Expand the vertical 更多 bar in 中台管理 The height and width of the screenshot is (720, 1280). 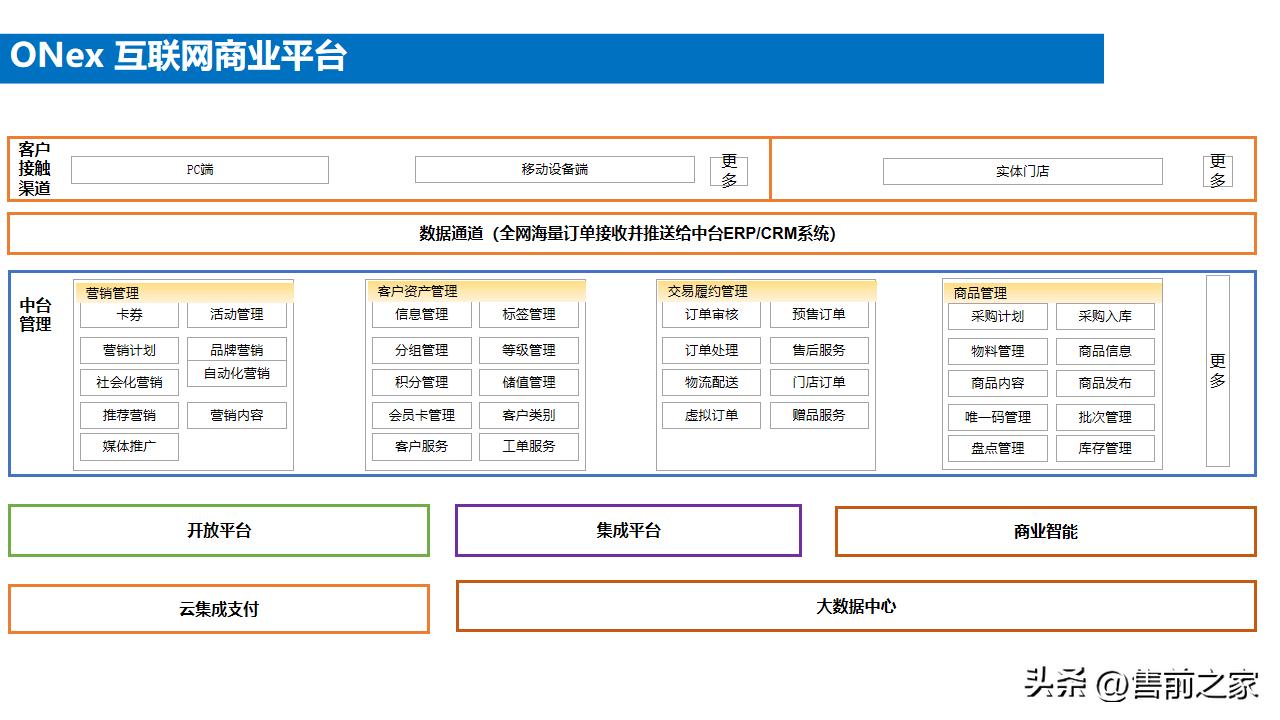click(1218, 372)
